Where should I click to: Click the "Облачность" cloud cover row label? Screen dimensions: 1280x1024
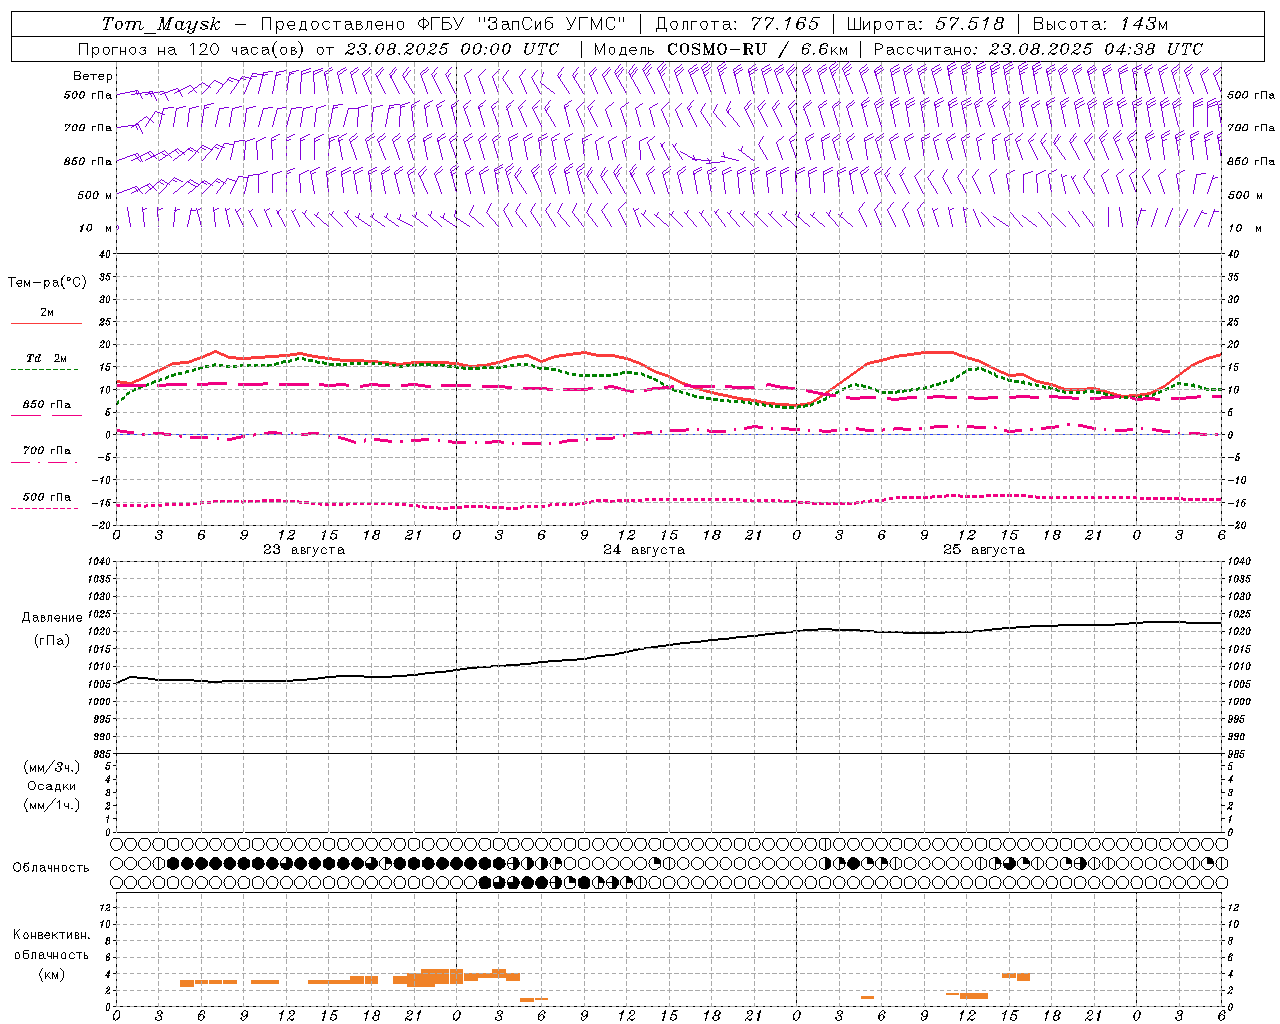click(51, 867)
